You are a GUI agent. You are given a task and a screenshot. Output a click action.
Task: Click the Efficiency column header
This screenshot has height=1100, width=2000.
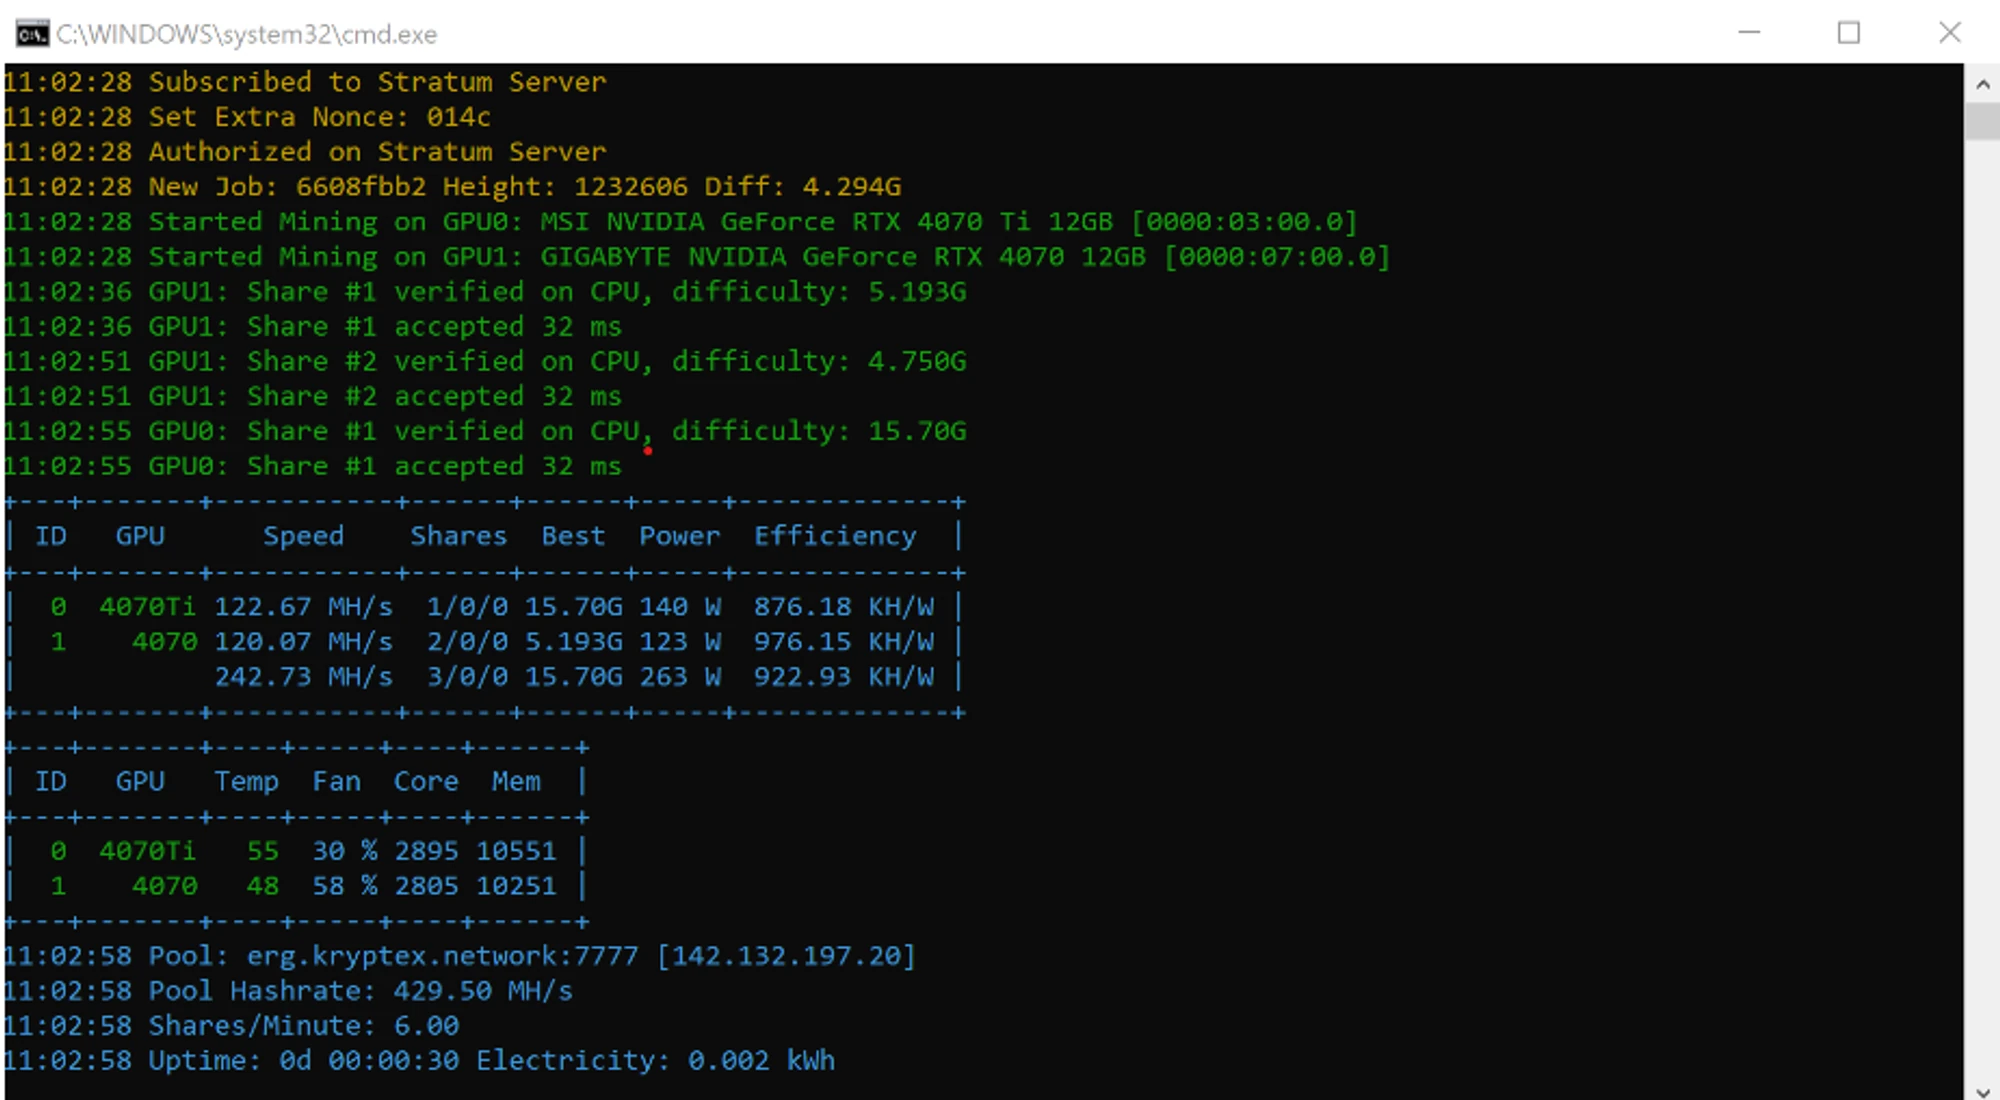click(834, 536)
